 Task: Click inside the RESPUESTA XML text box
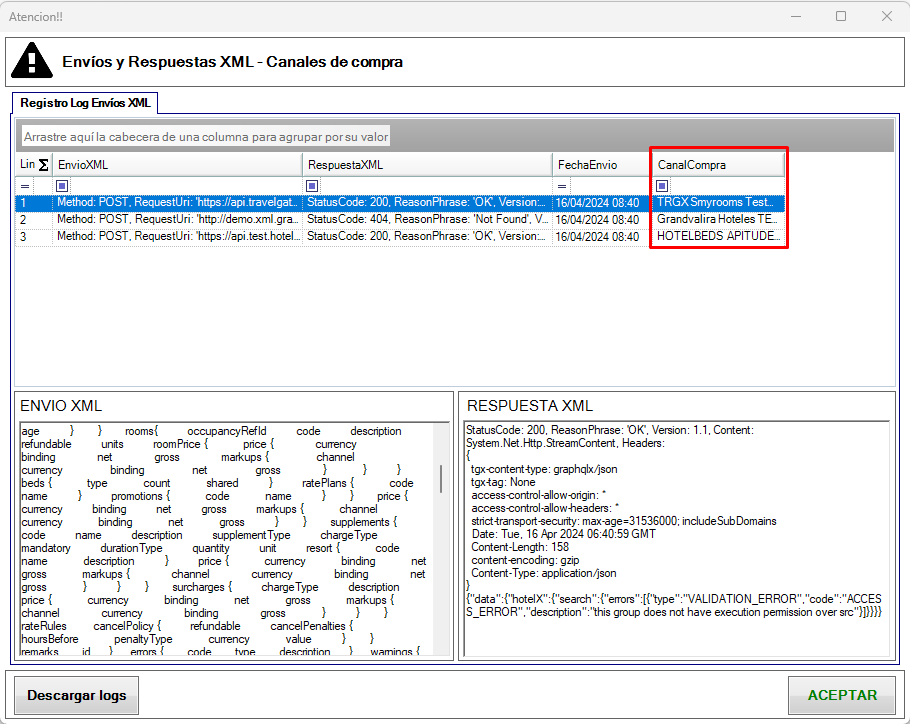pyautogui.click(x=677, y=540)
